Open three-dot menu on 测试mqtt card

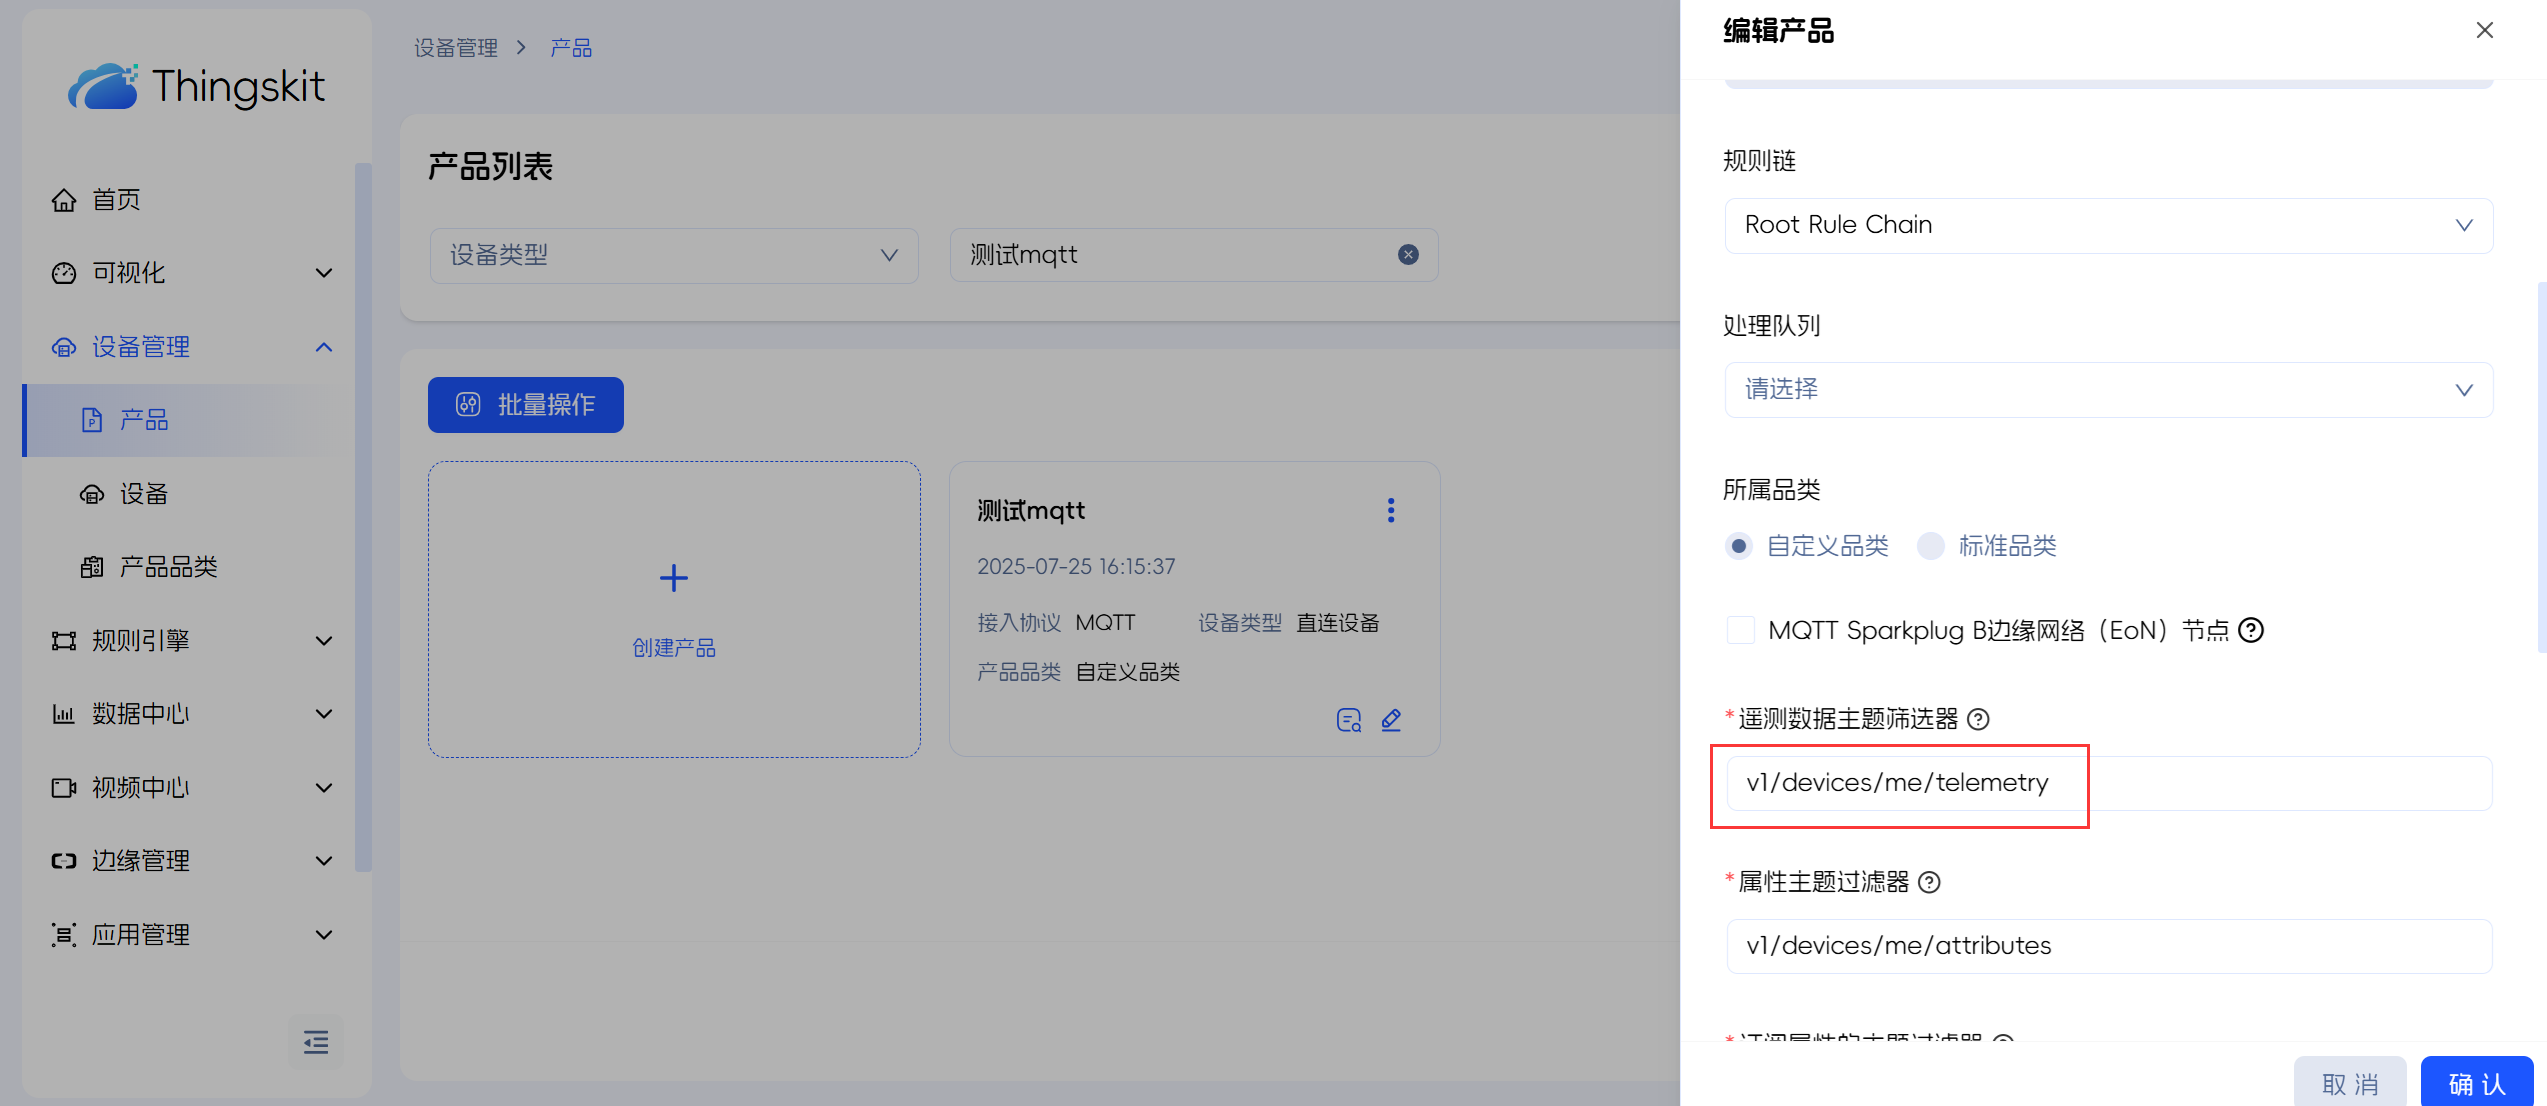1390,510
